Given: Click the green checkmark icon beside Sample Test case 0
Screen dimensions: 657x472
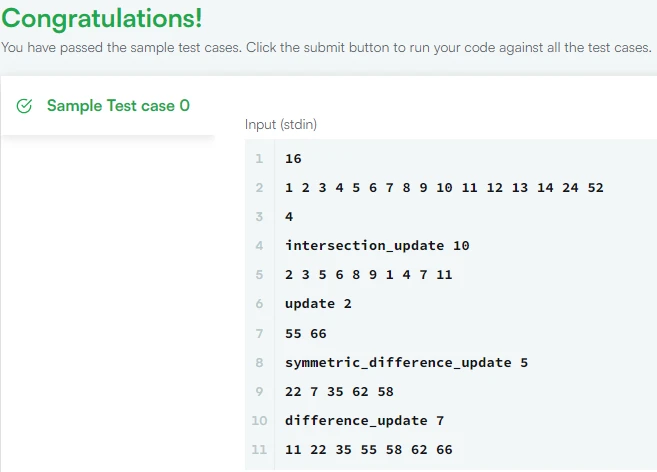Looking at the screenshot, I should (x=25, y=106).
